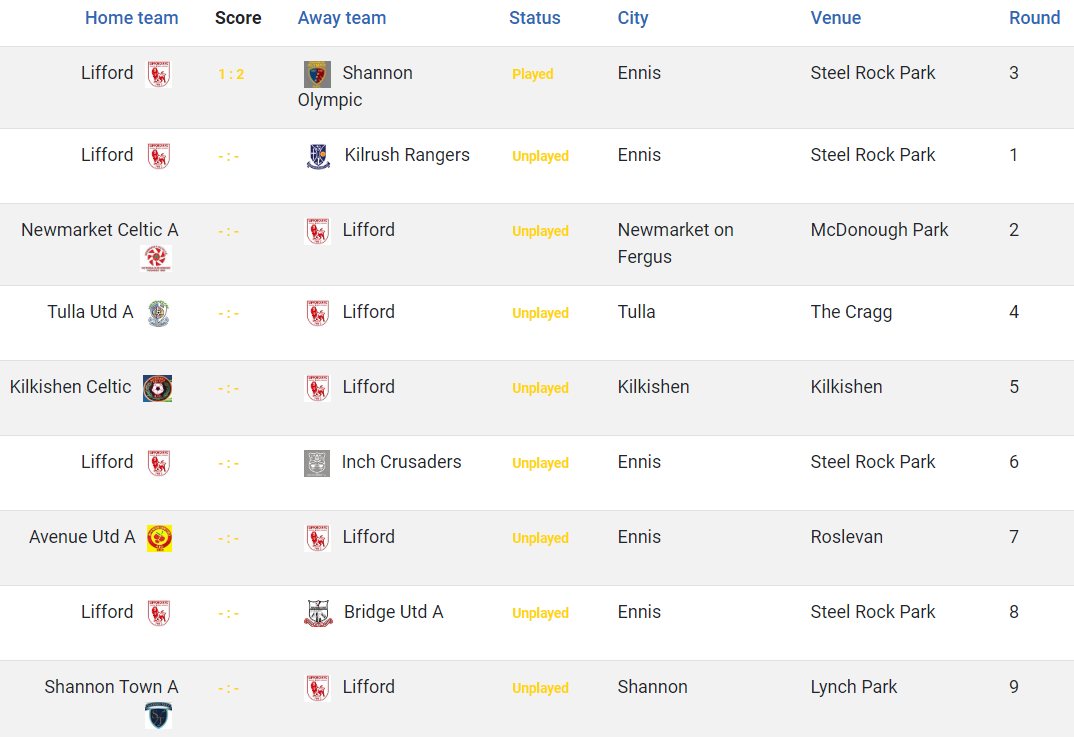Screen dimensions: 1074x737
Task: Sort by the Status column header
Action: tap(534, 18)
